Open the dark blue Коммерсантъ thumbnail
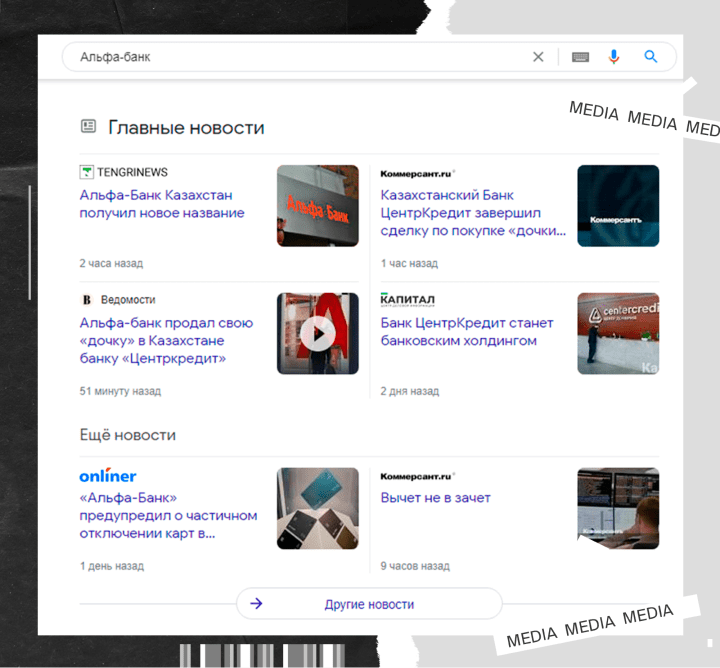 tap(618, 206)
